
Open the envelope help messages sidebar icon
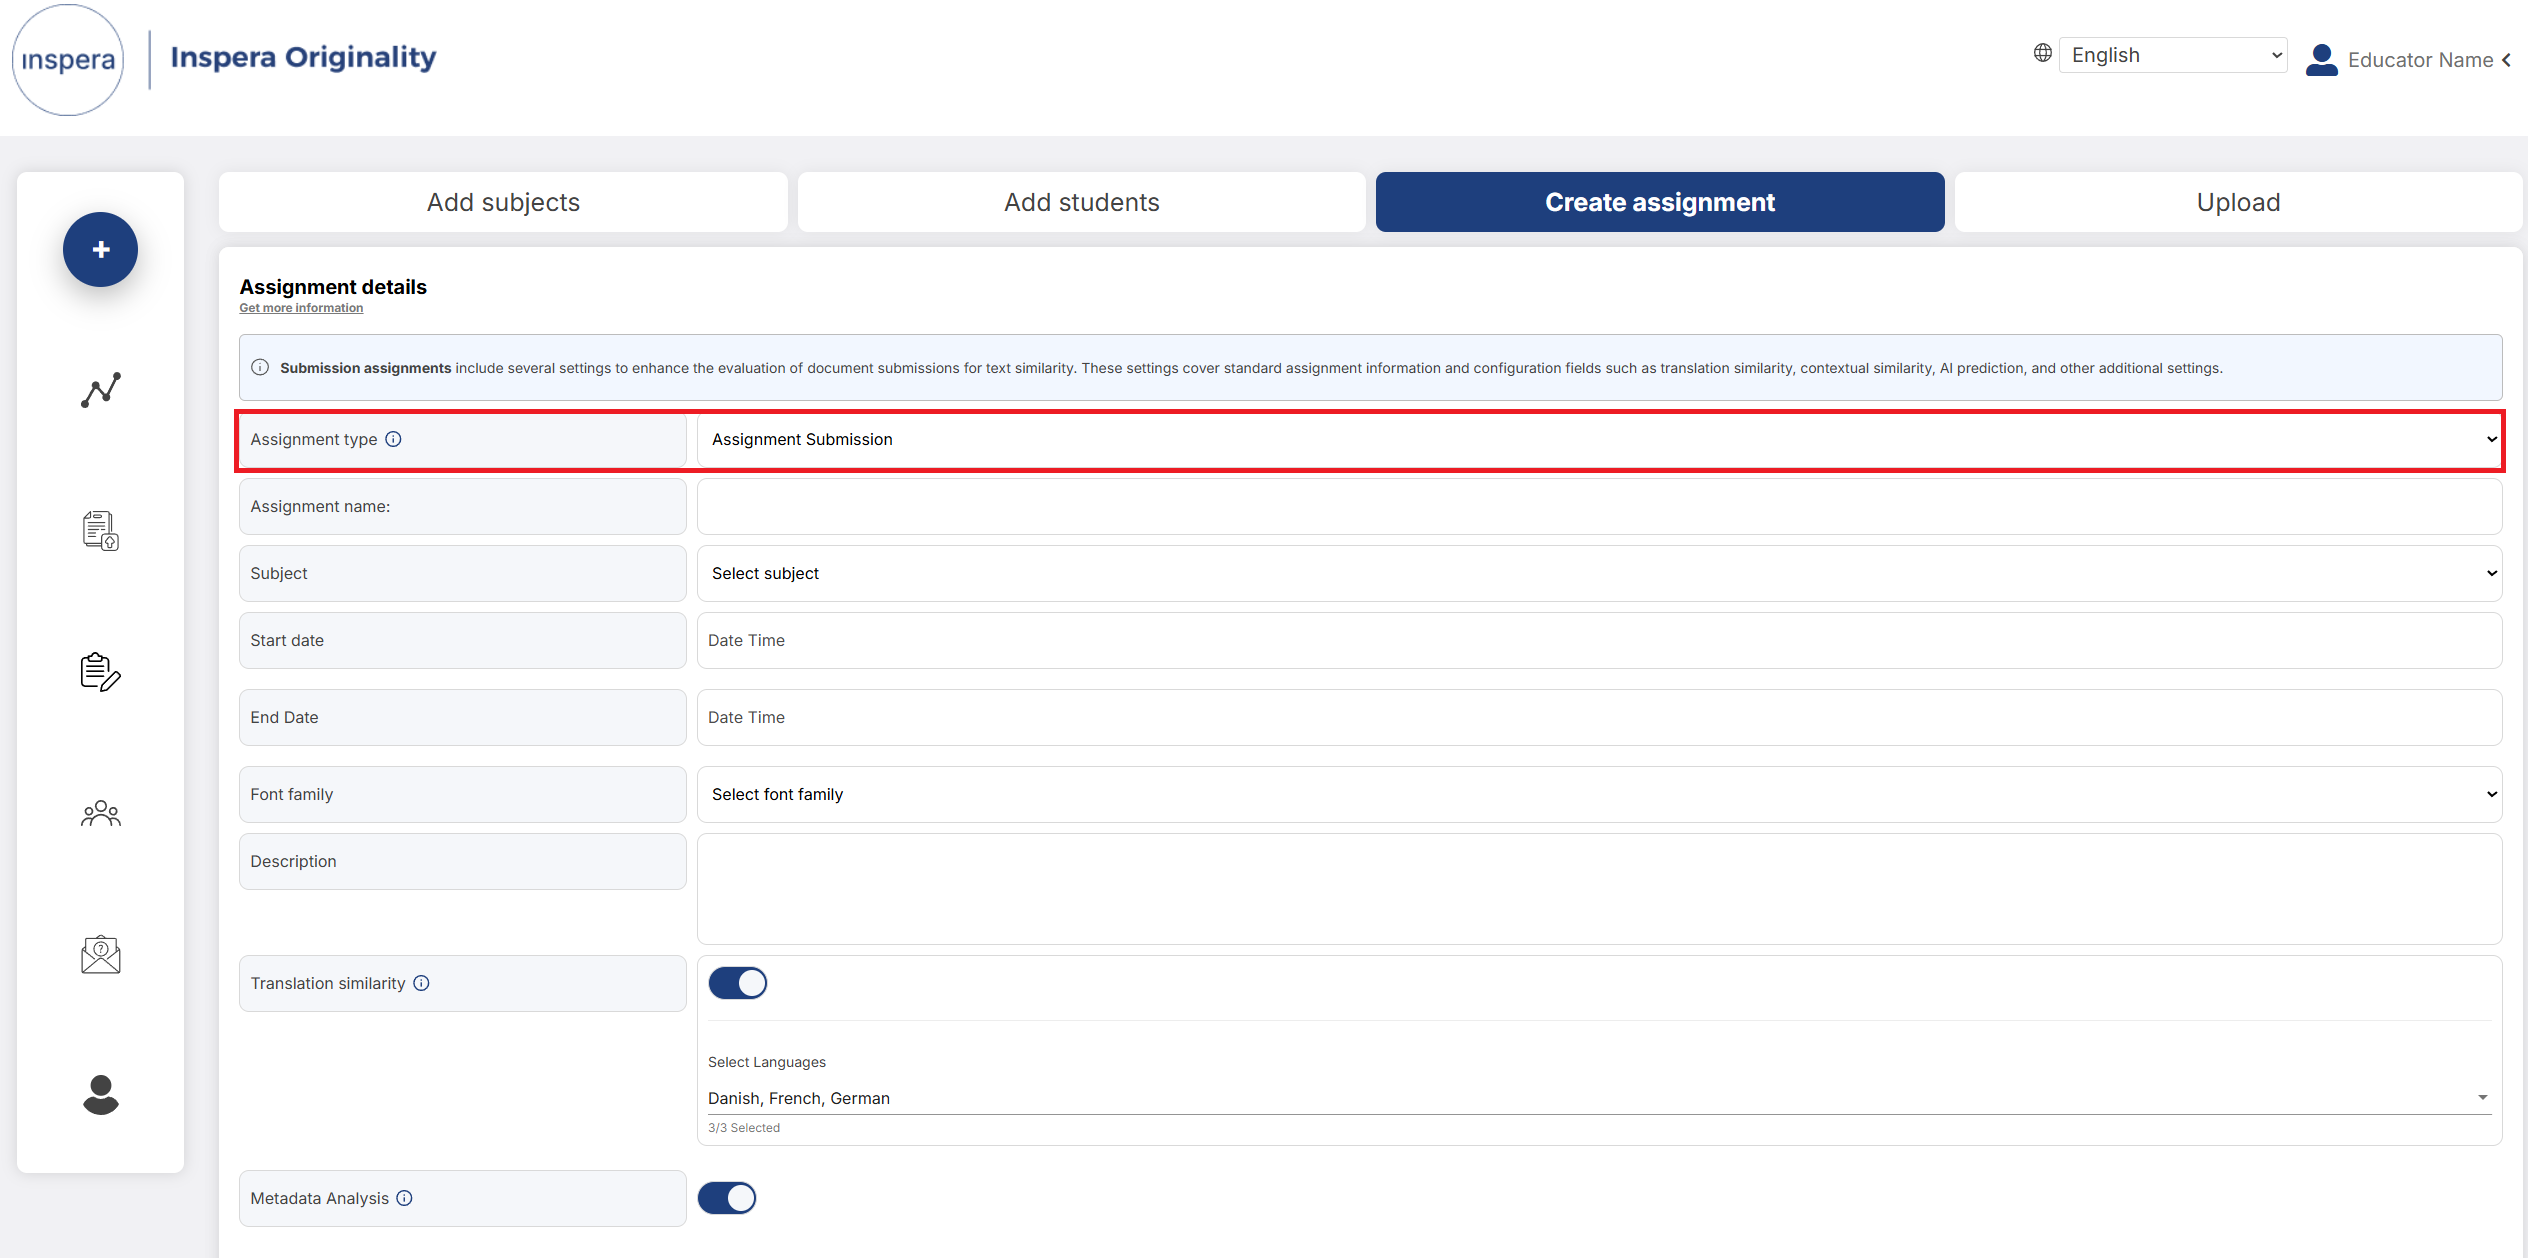(101, 955)
